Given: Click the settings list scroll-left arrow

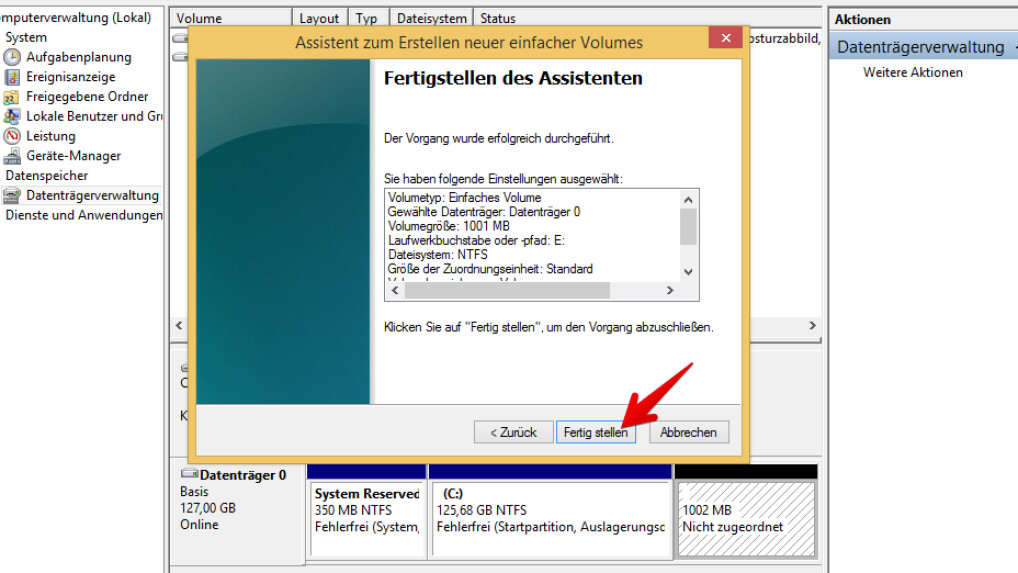Looking at the screenshot, I should (395, 290).
